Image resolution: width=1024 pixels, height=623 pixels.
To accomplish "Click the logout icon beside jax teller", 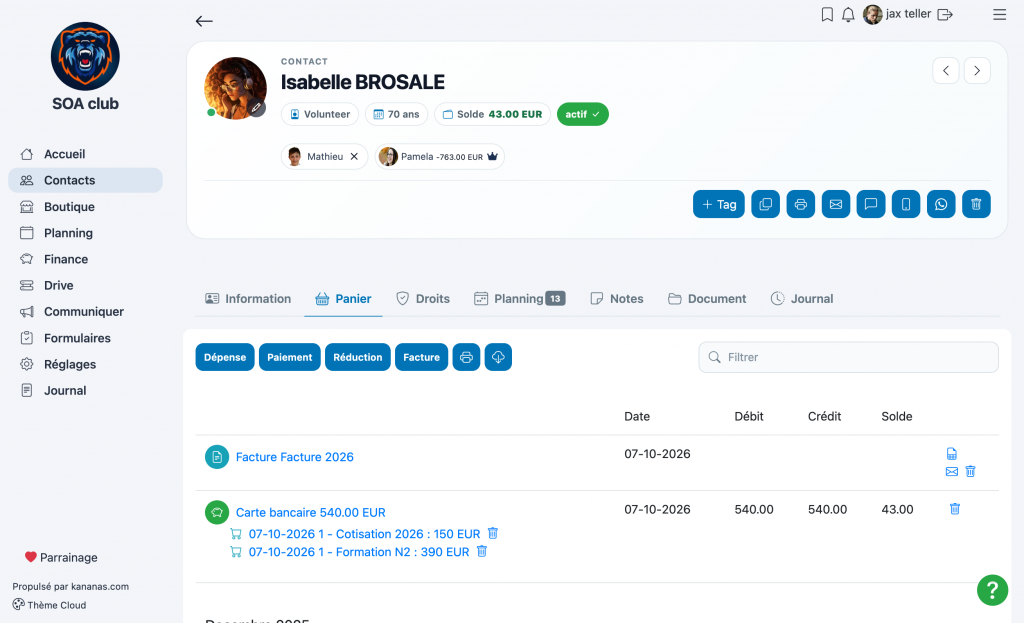I will 944,14.
